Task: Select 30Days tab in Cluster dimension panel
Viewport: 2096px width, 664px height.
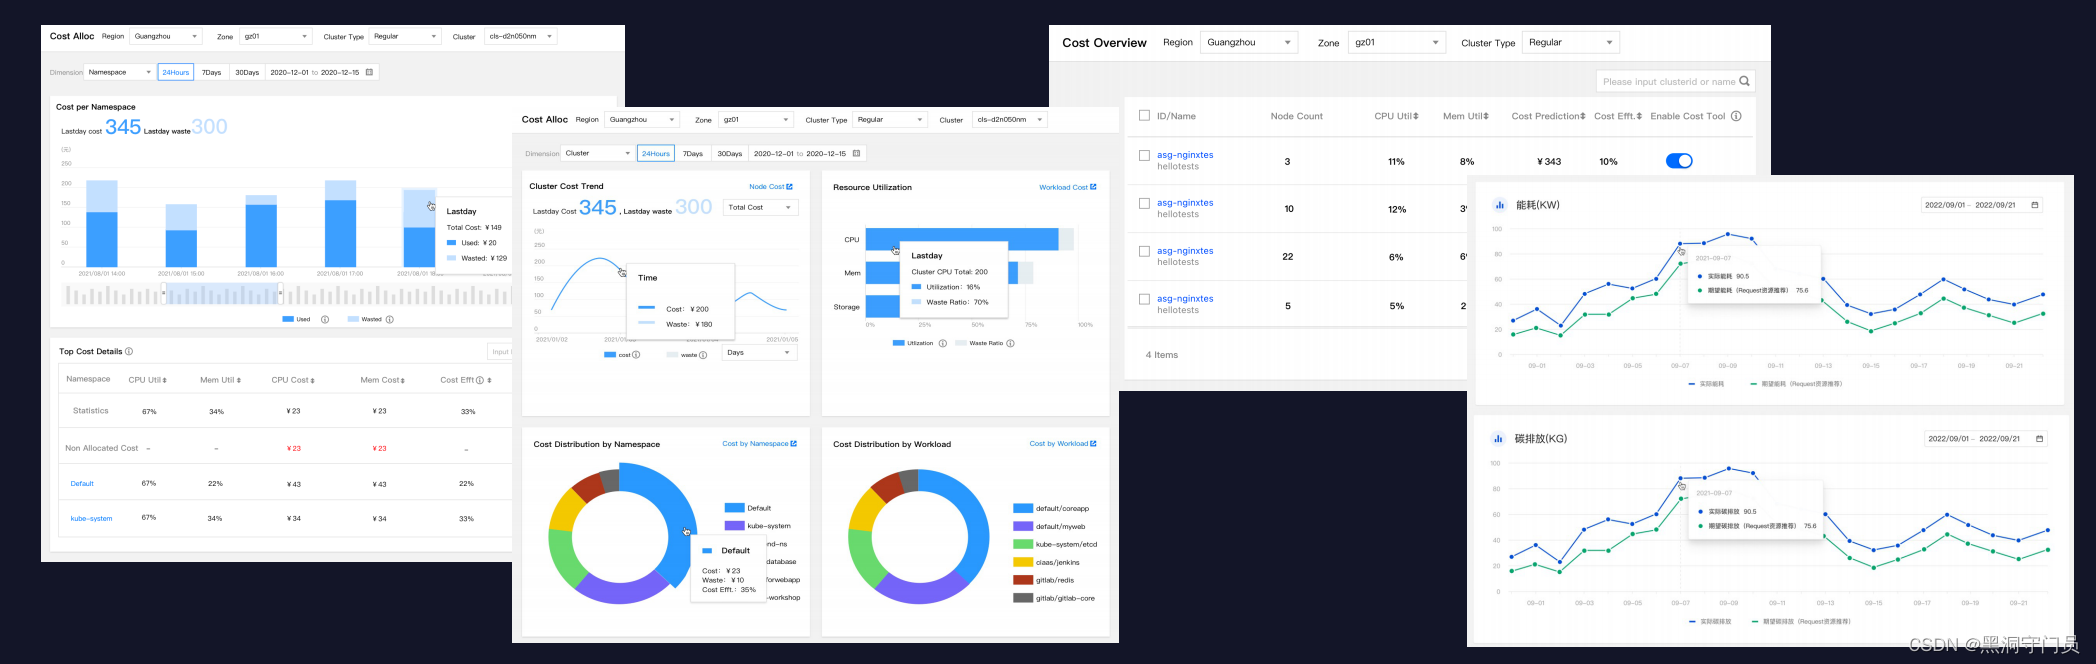Action: (730, 153)
